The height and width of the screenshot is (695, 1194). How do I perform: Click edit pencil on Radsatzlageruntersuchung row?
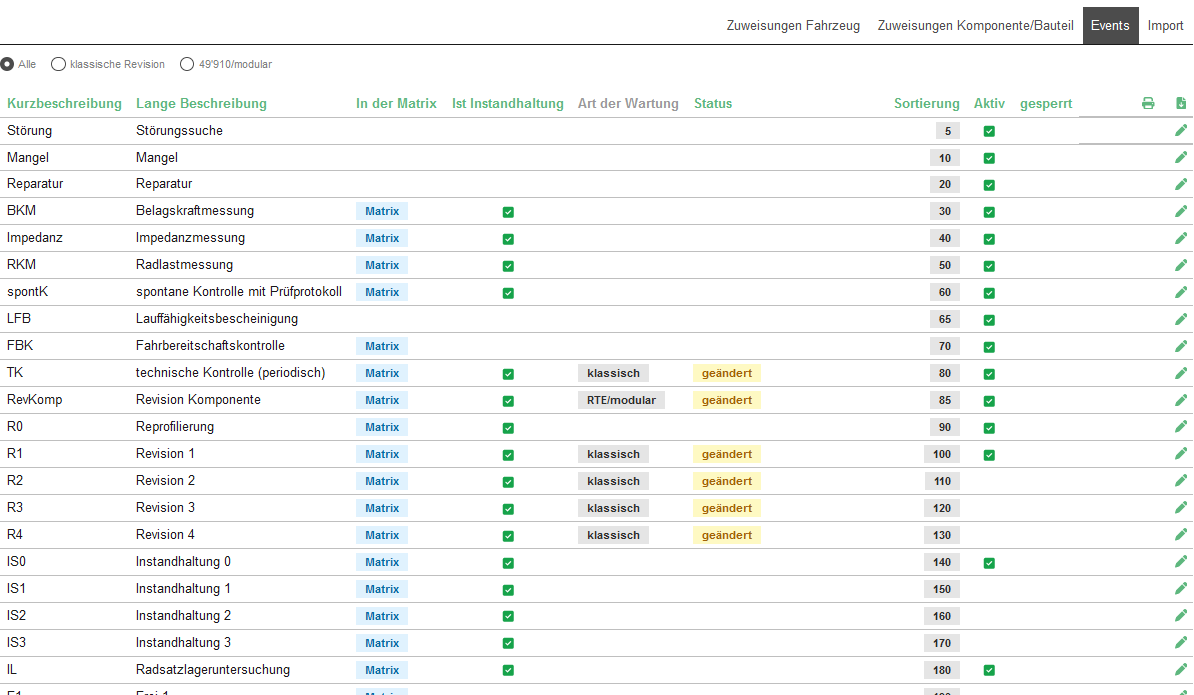click(1181, 670)
